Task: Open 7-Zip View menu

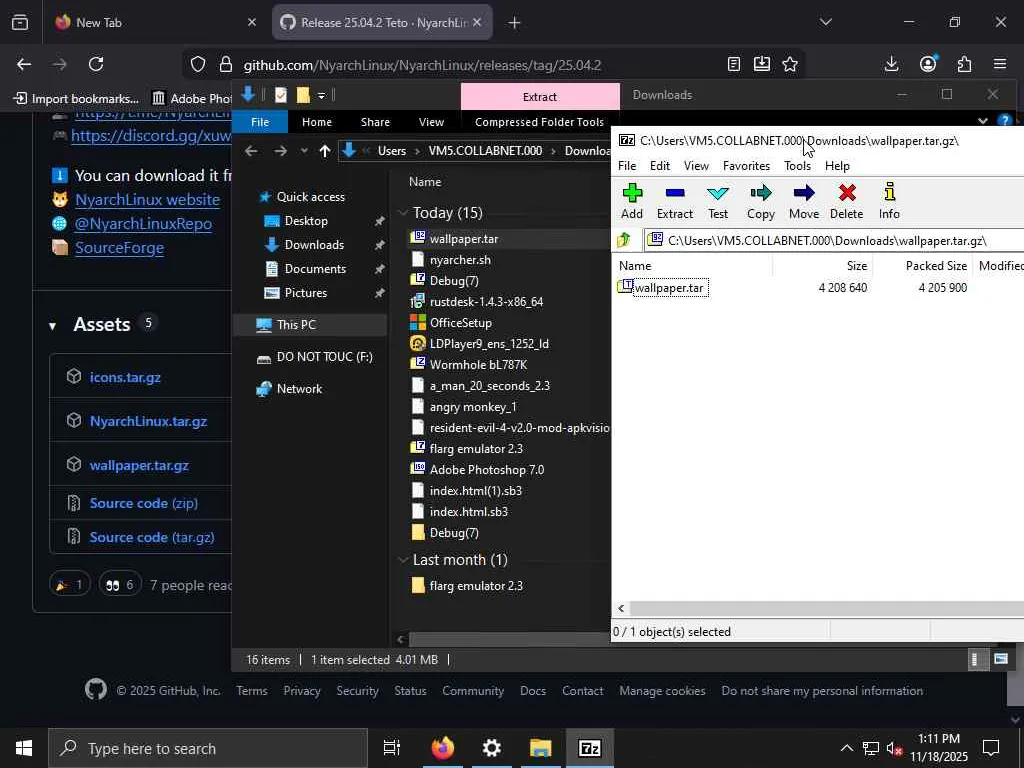Action: (696, 166)
